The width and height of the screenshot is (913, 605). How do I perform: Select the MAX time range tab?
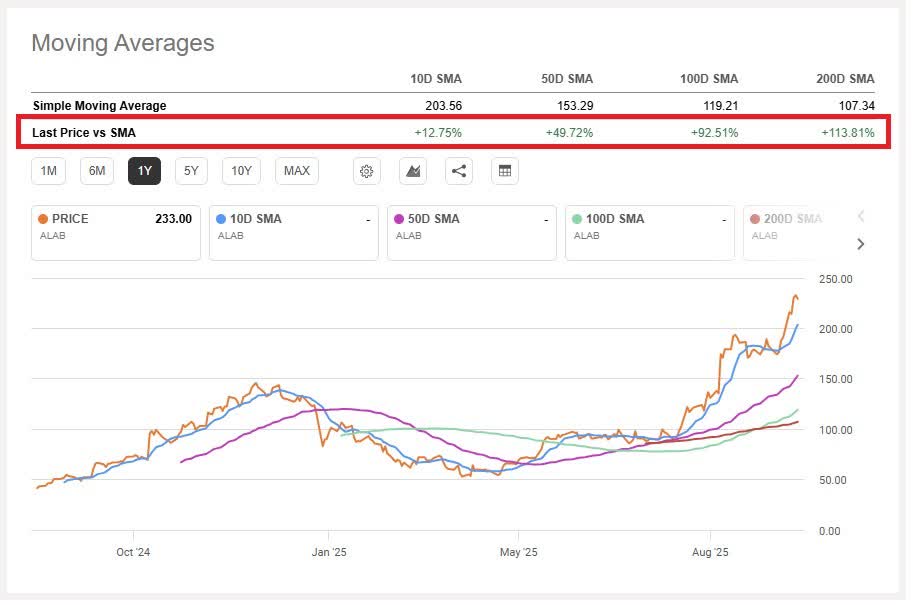(296, 171)
